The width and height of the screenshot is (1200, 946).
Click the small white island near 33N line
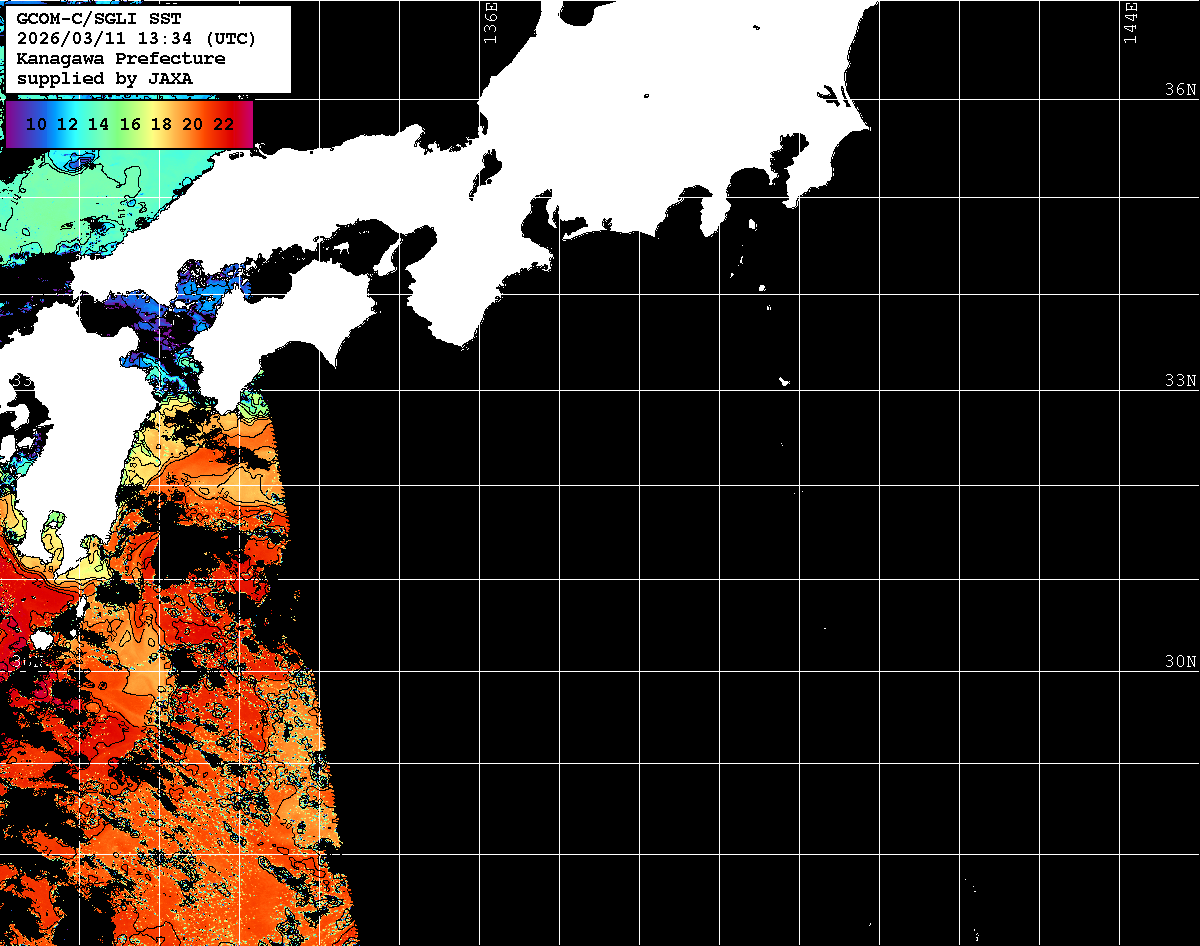click(x=785, y=381)
